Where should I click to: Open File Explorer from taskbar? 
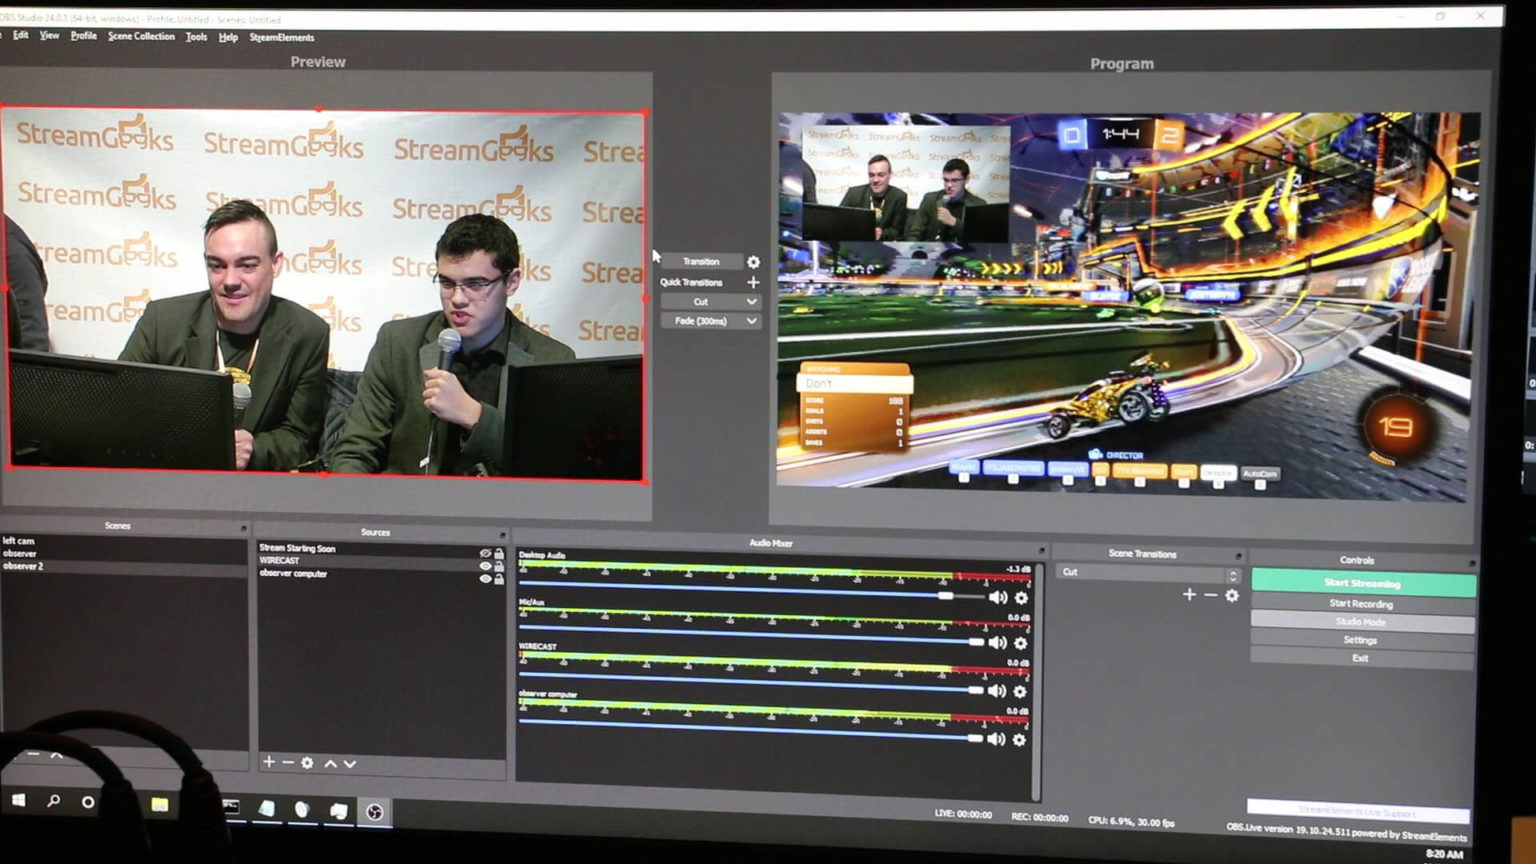[160, 804]
